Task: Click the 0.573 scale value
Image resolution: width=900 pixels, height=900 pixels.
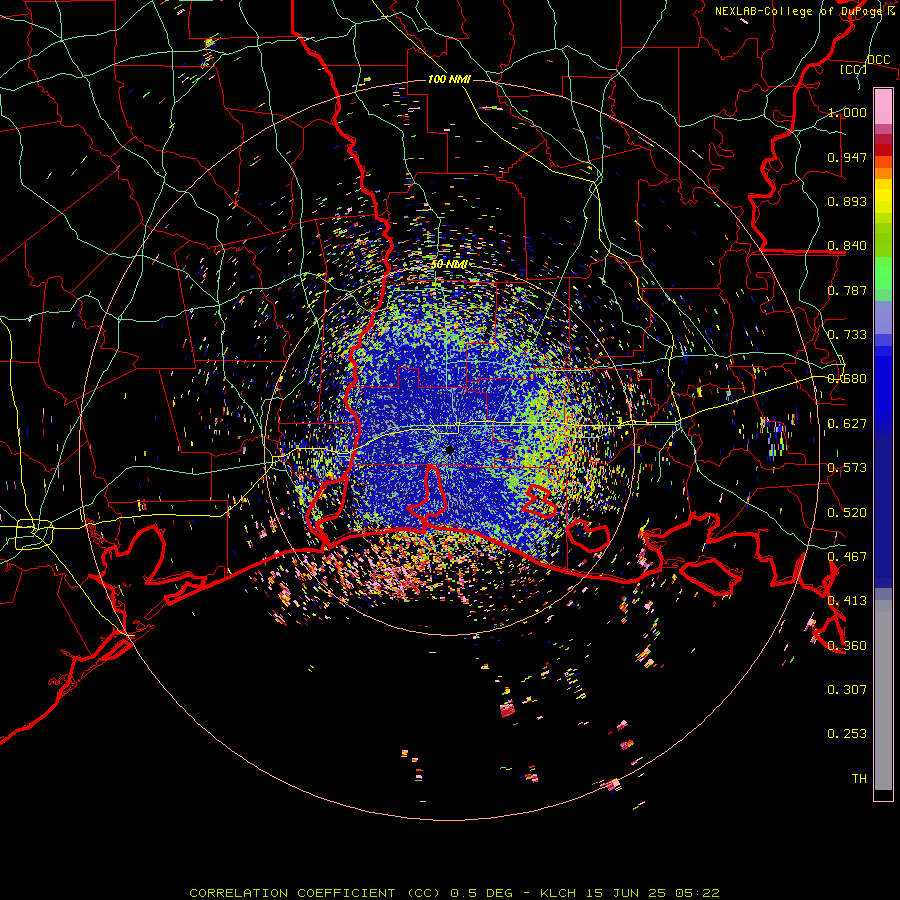Action: coord(847,468)
